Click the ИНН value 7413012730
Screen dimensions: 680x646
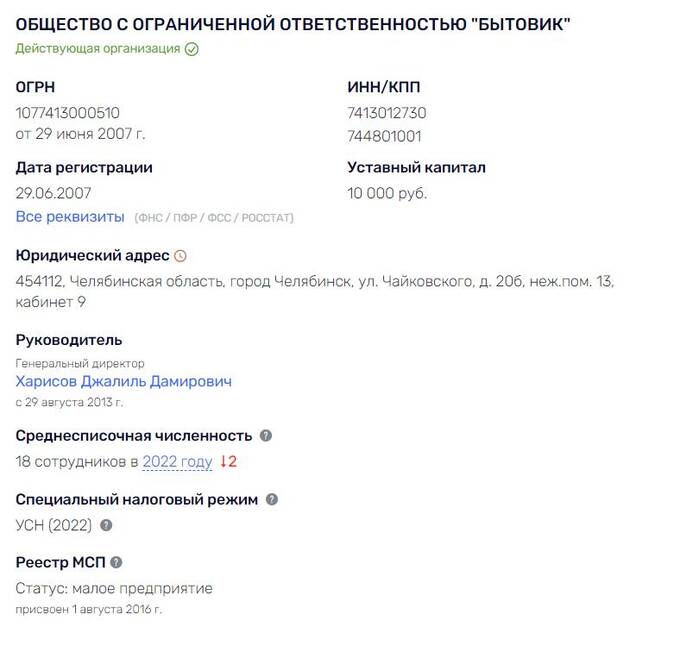coord(387,113)
